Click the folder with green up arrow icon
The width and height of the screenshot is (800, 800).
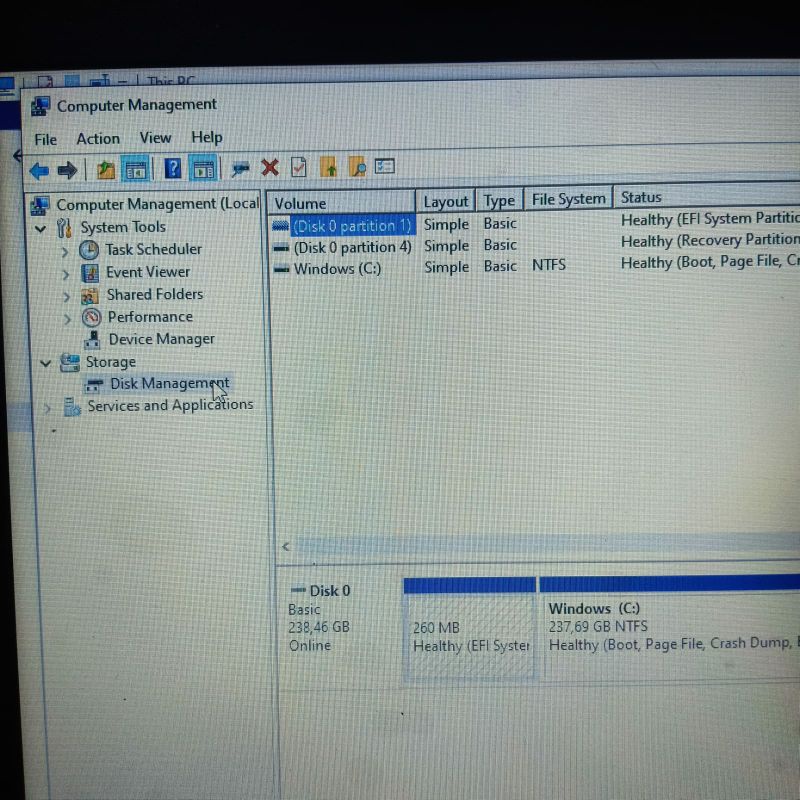(x=329, y=166)
